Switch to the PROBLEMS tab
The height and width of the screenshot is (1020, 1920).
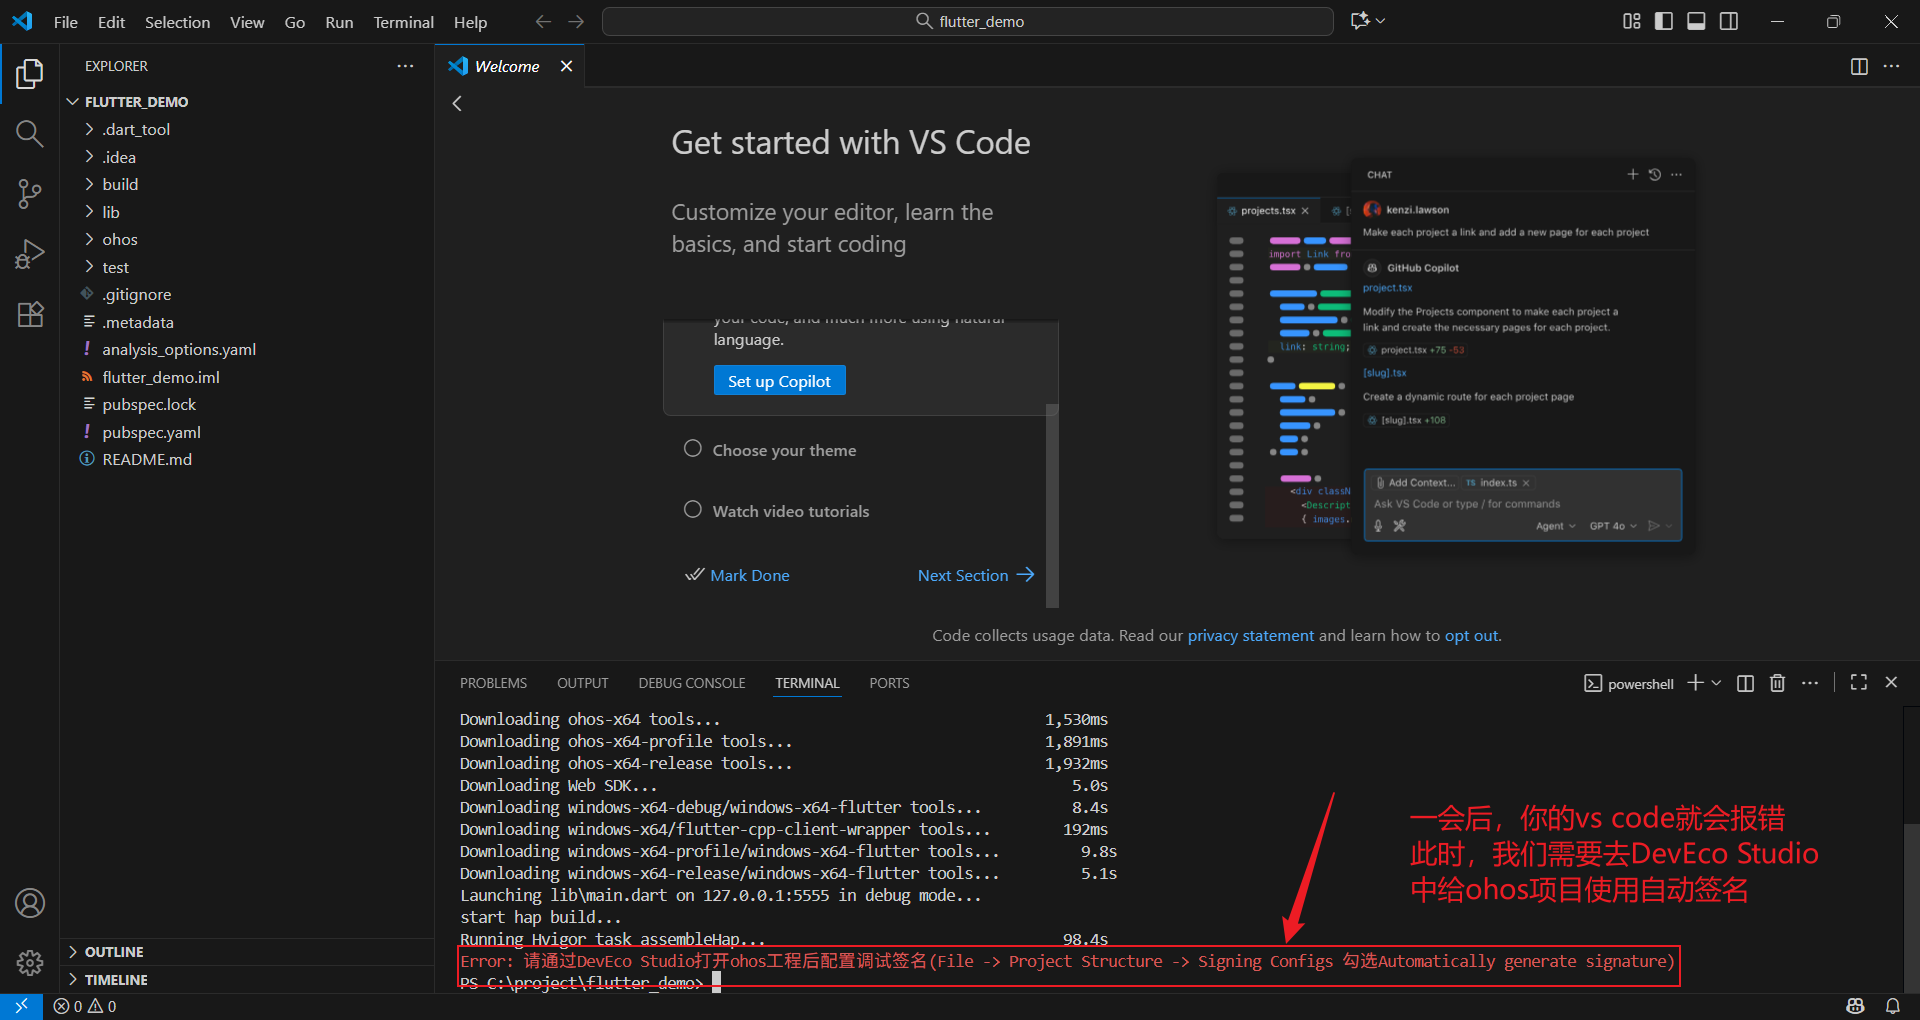pos(493,683)
